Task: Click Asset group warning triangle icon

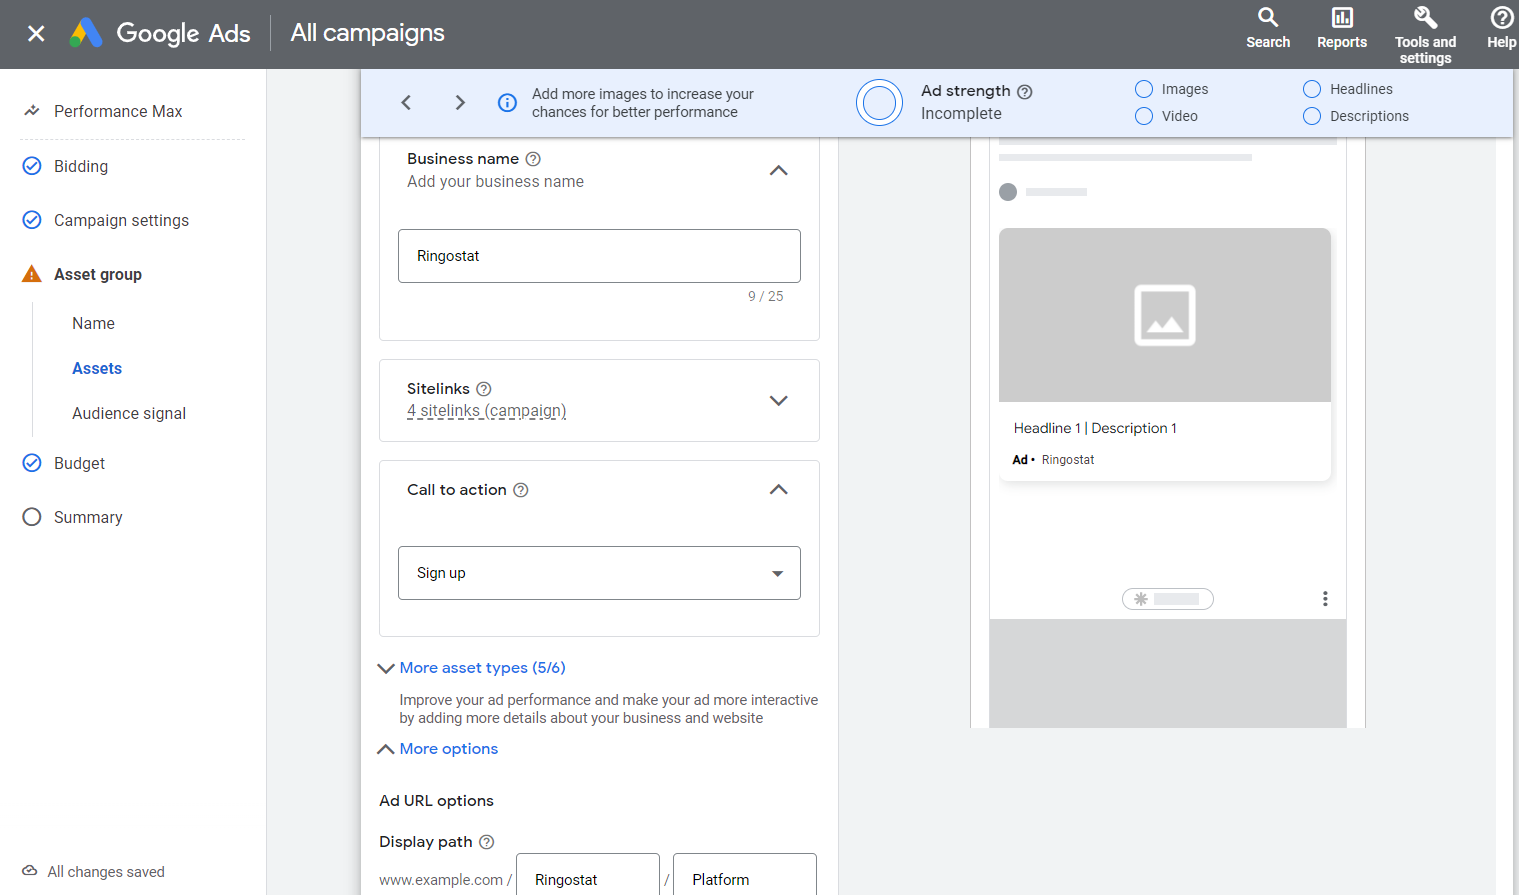Action: [32, 274]
